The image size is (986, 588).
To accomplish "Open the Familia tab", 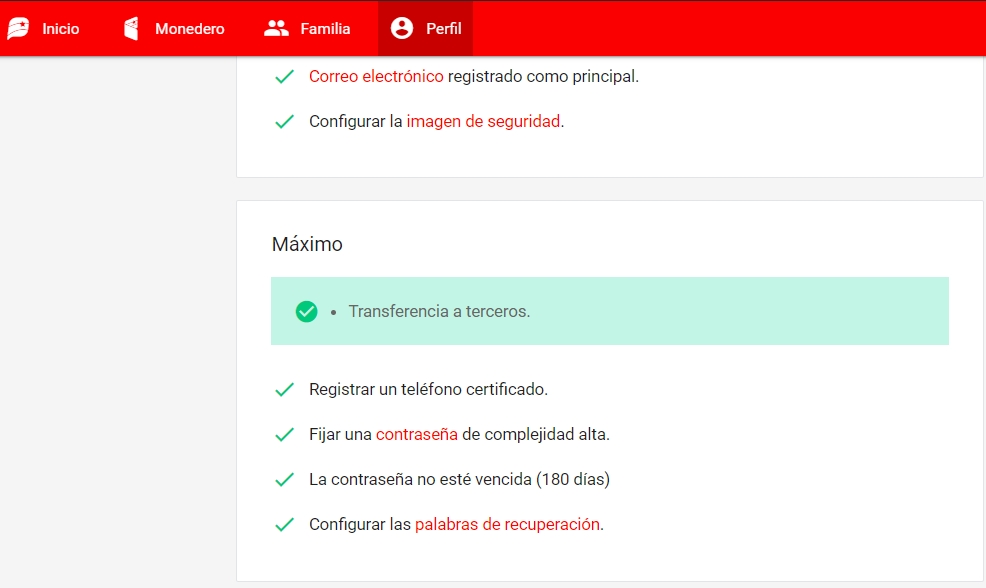I will coord(307,28).
